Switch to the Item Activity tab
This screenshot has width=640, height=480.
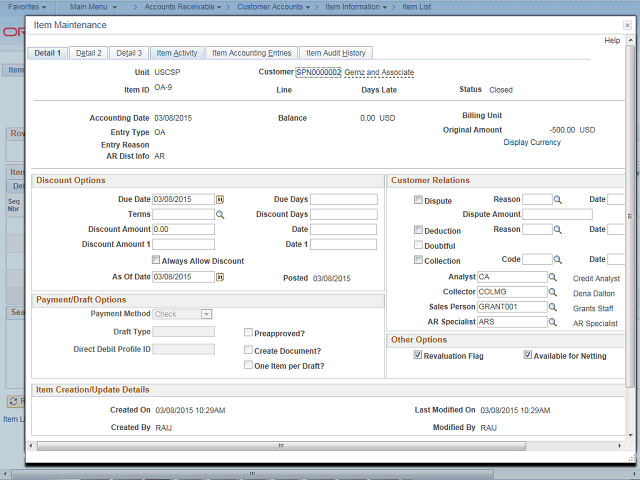pos(177,53)
